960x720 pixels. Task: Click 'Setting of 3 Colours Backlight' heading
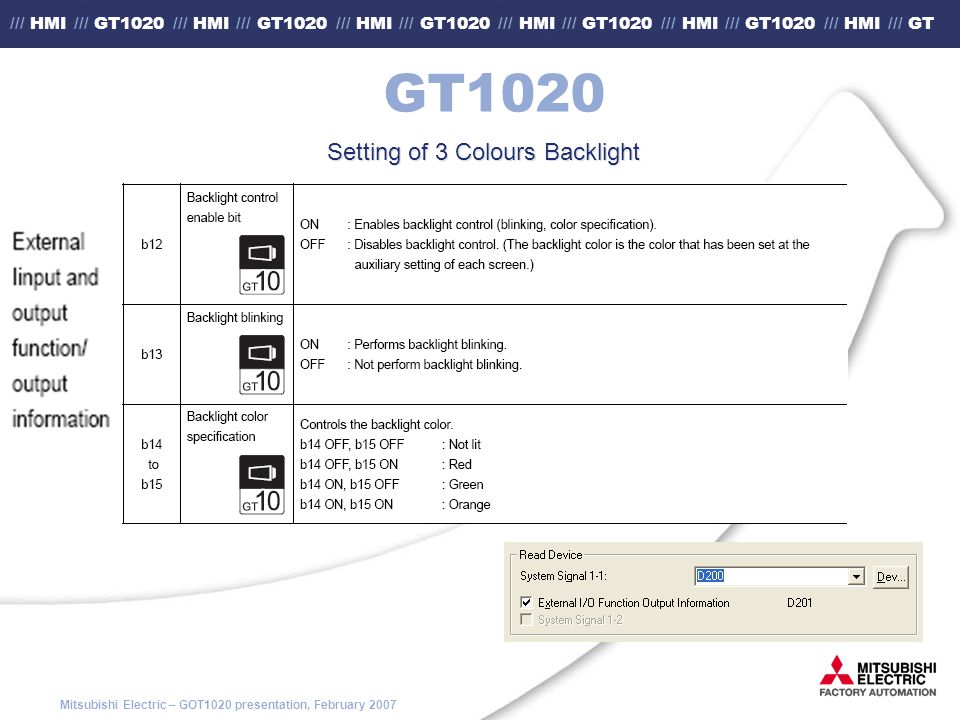[483, 152]
